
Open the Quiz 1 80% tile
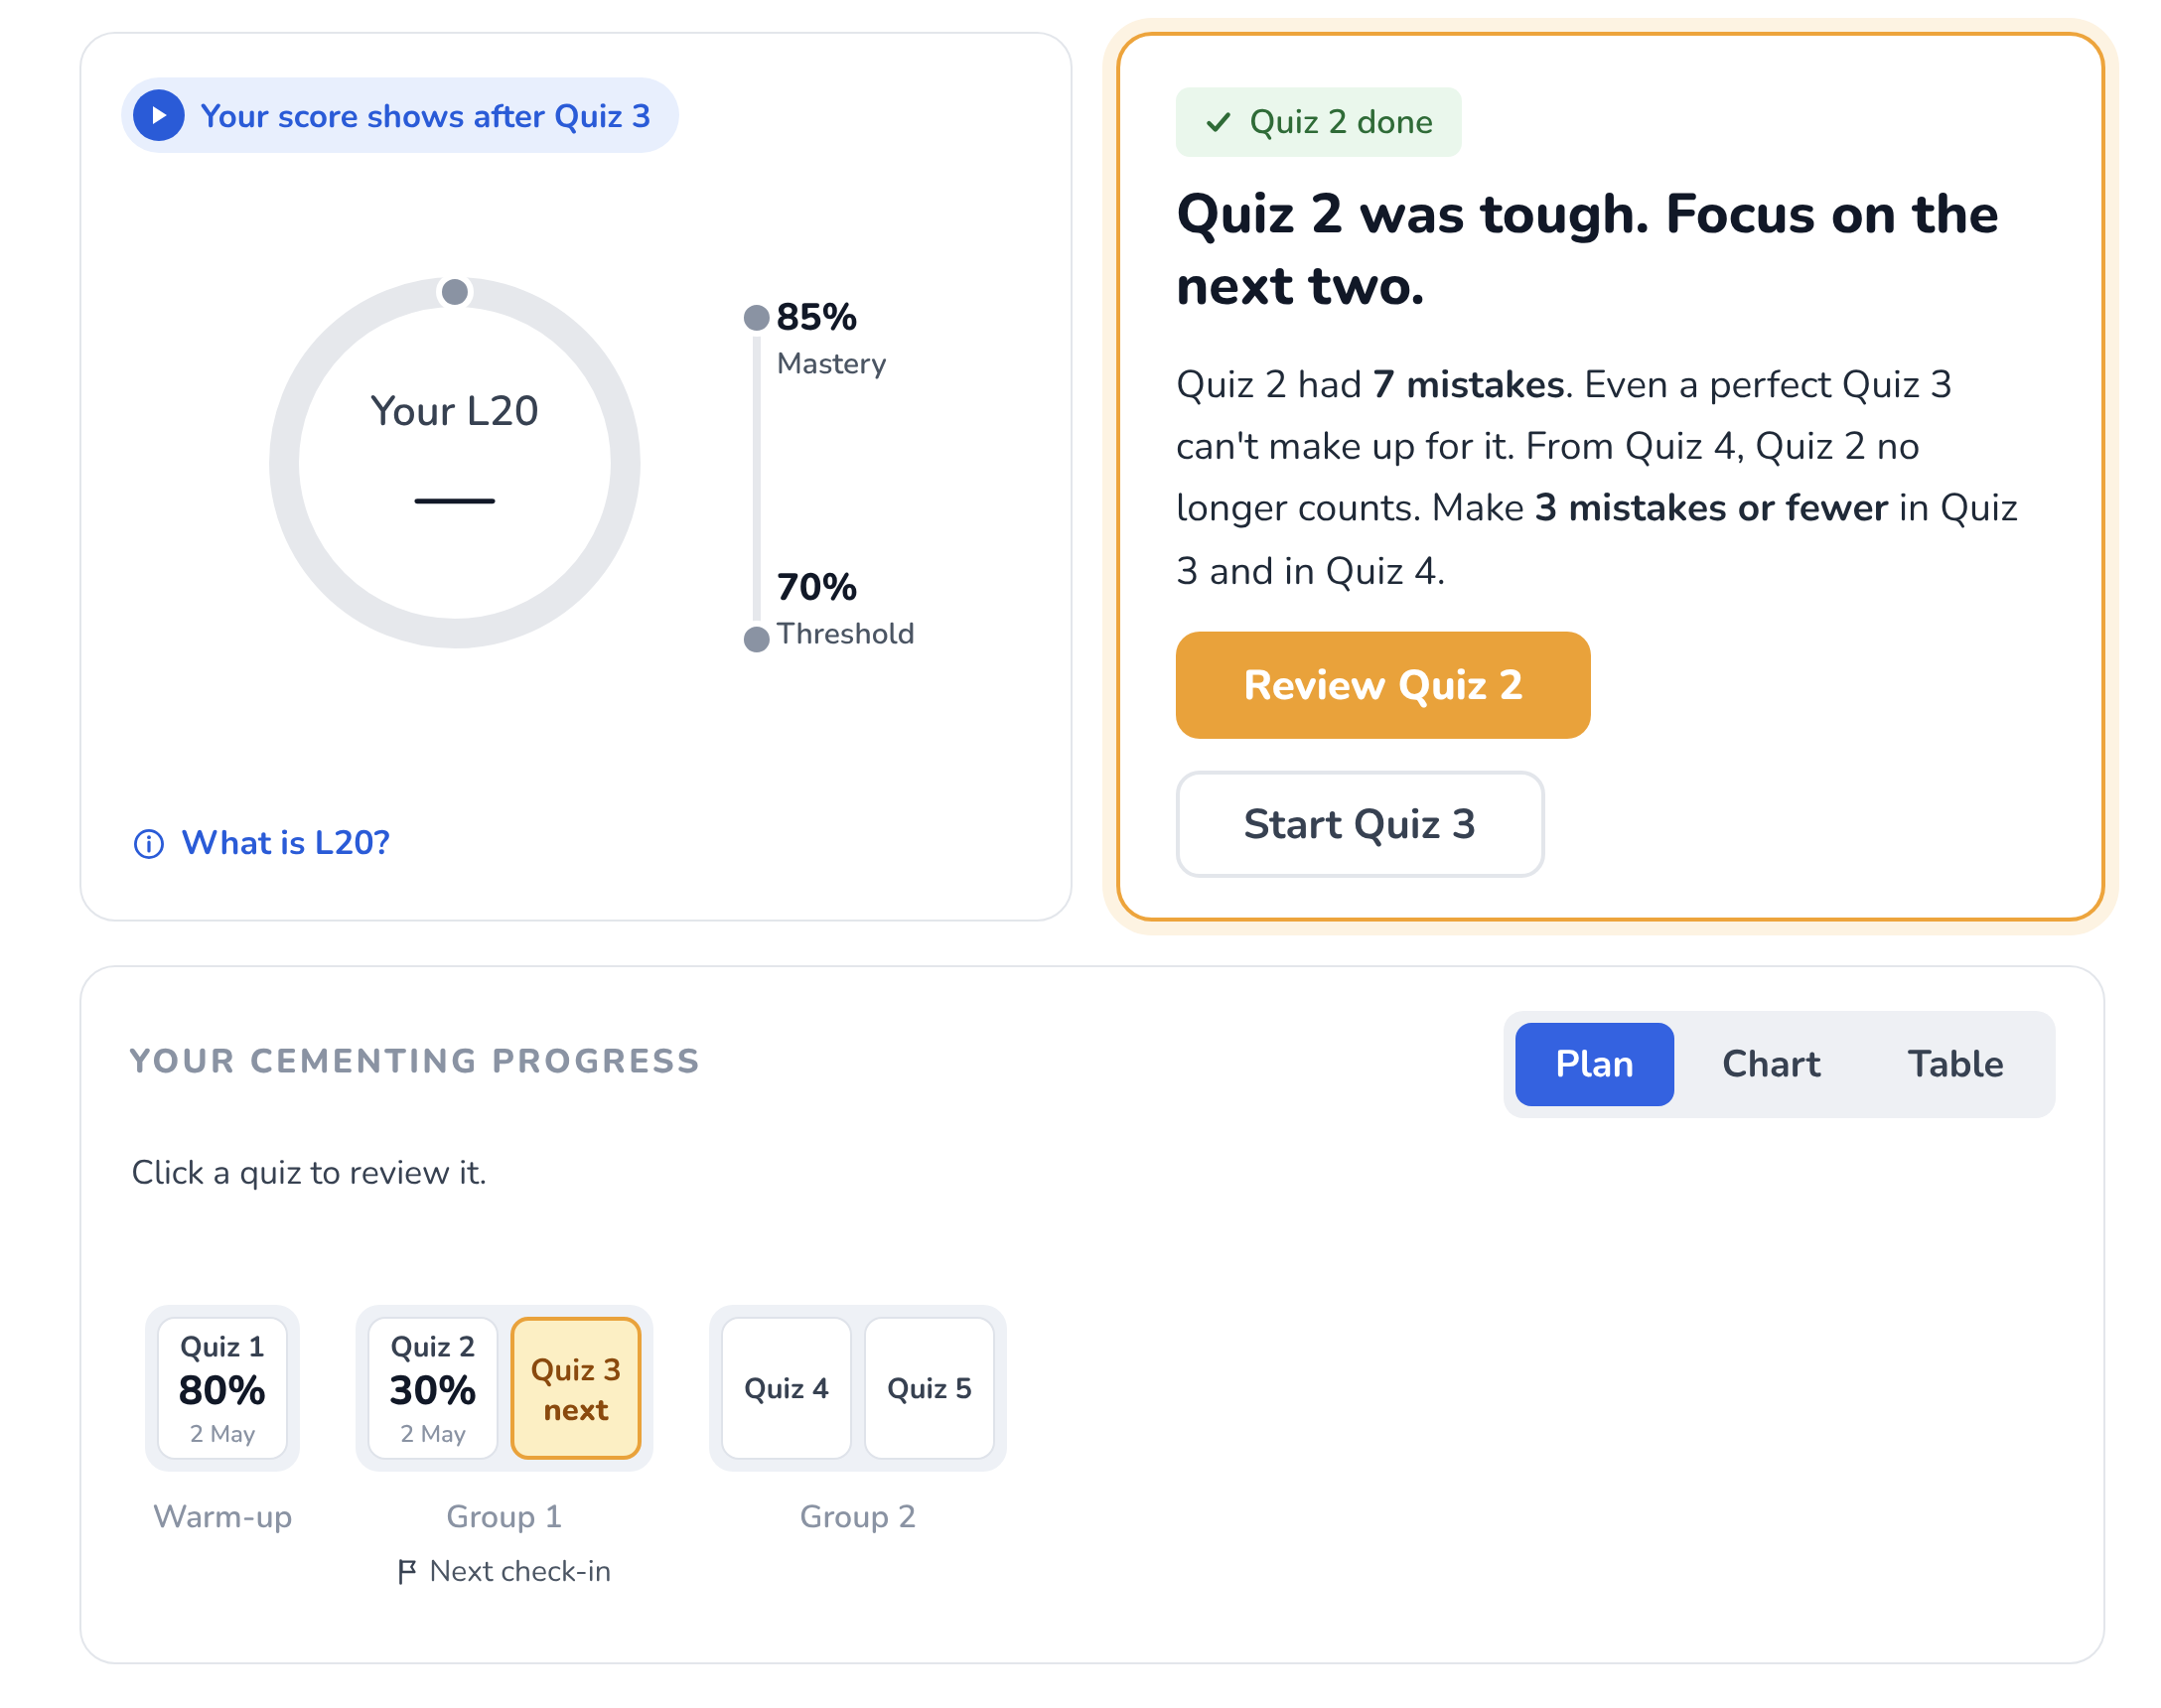(x=222, y=1388)
